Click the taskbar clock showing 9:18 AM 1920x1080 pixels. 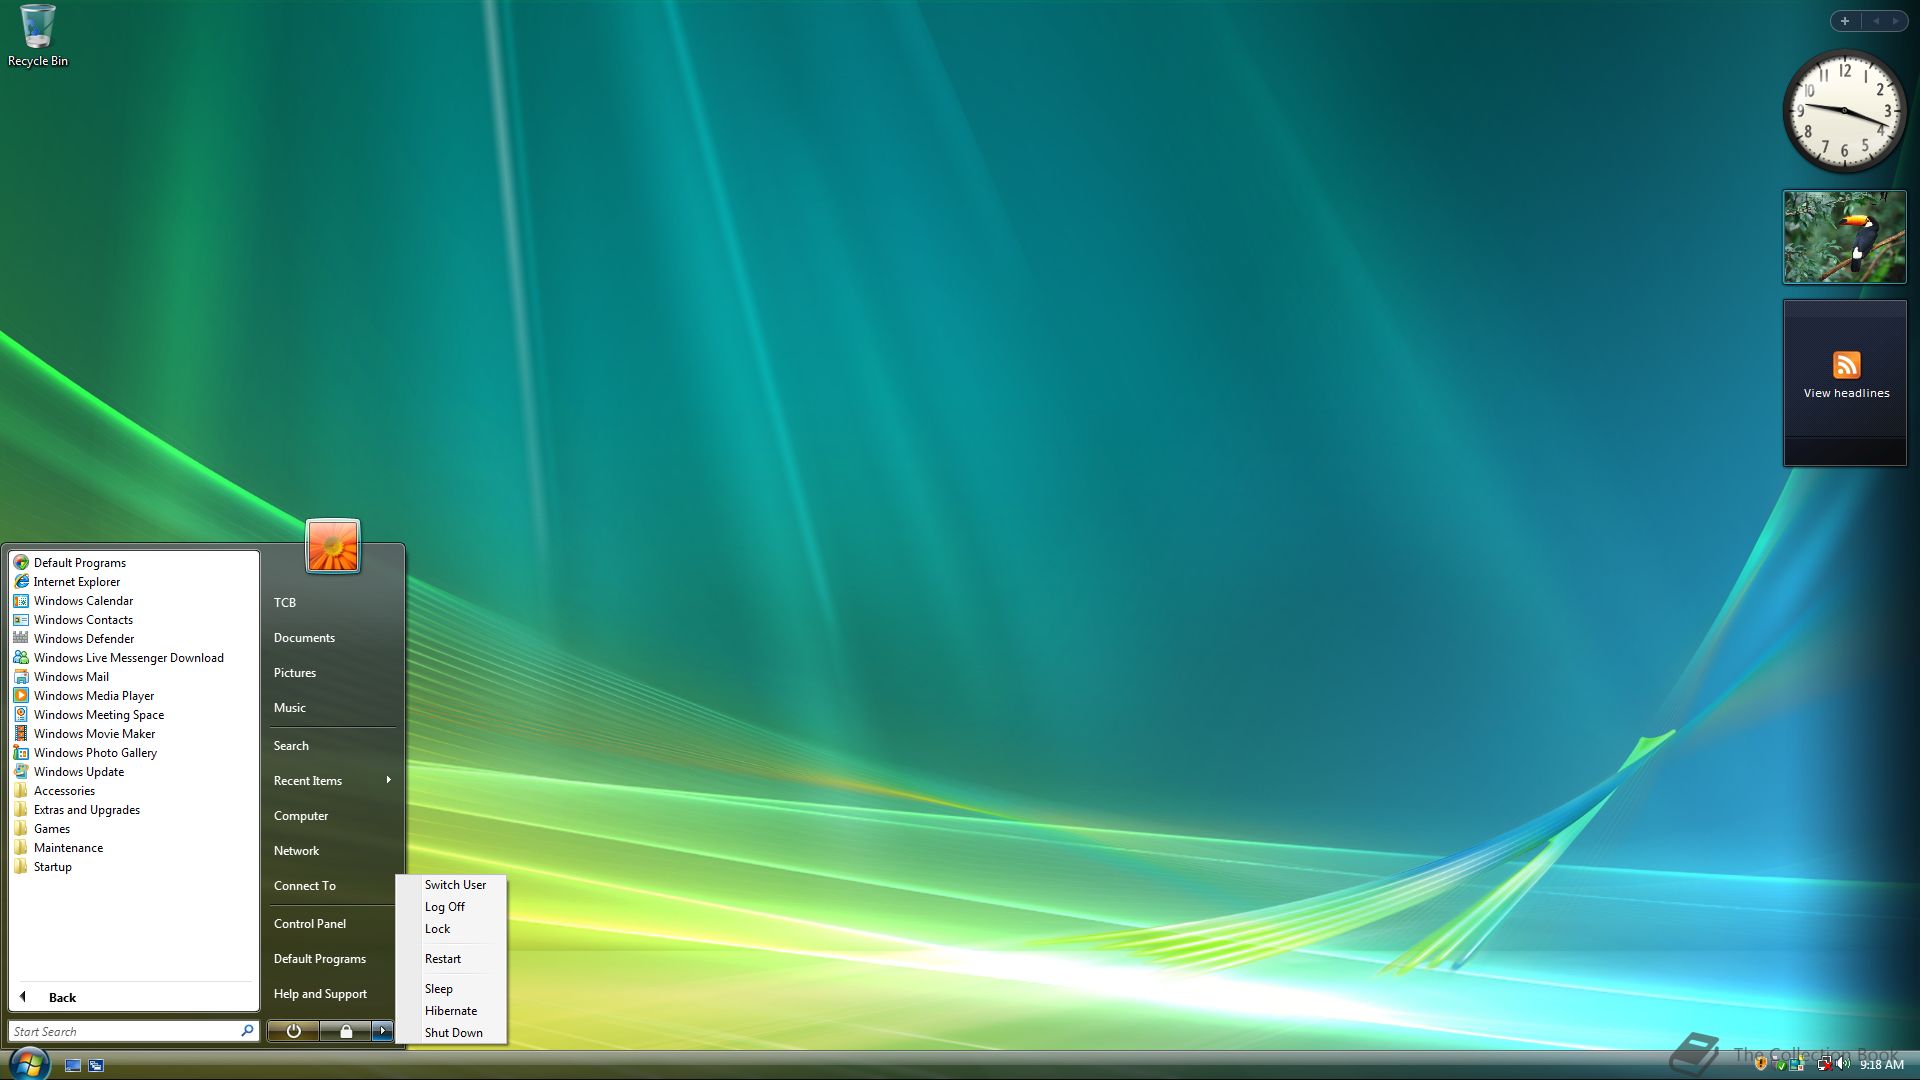[x=1882, y=1065]
